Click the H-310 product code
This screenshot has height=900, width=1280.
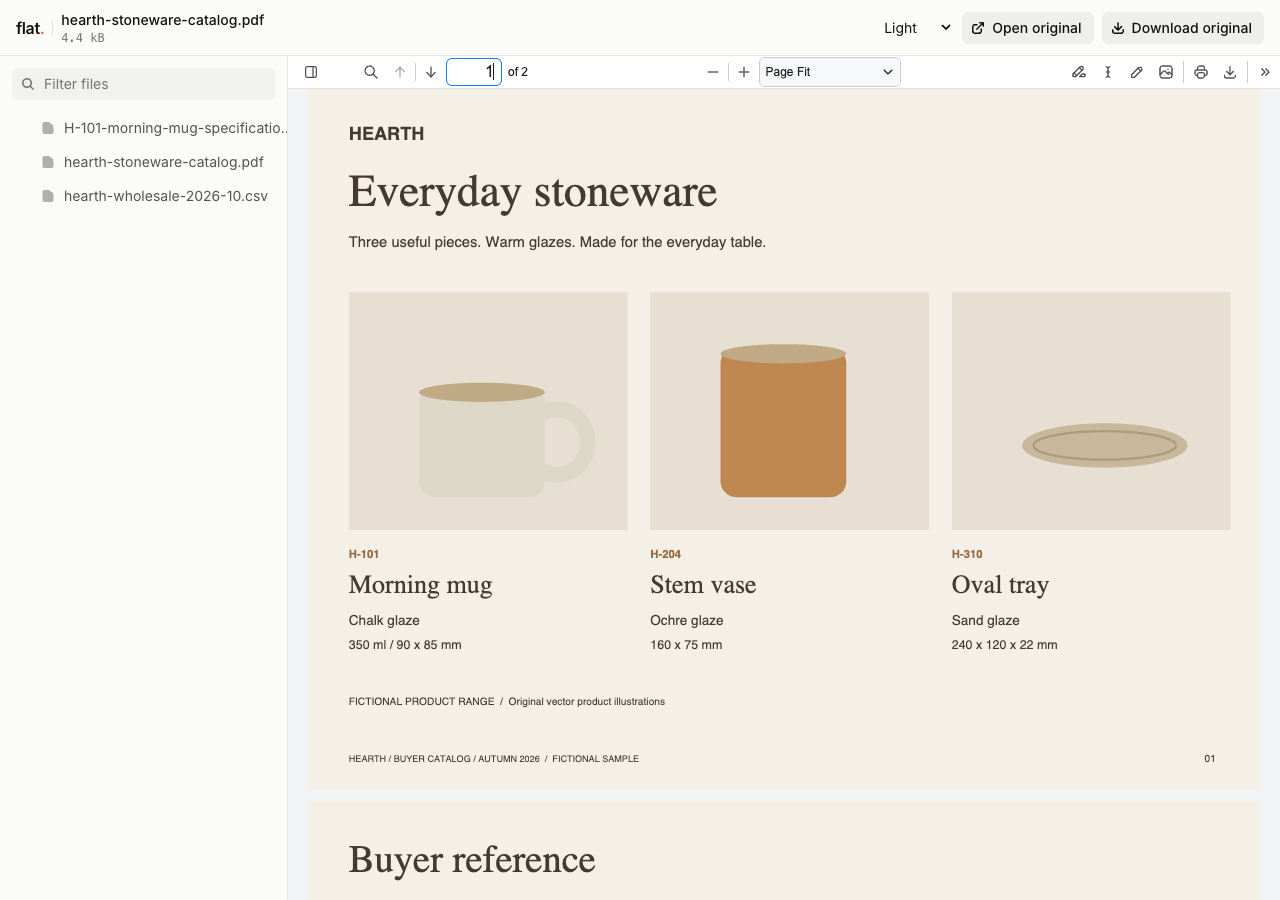click(967, 554)
